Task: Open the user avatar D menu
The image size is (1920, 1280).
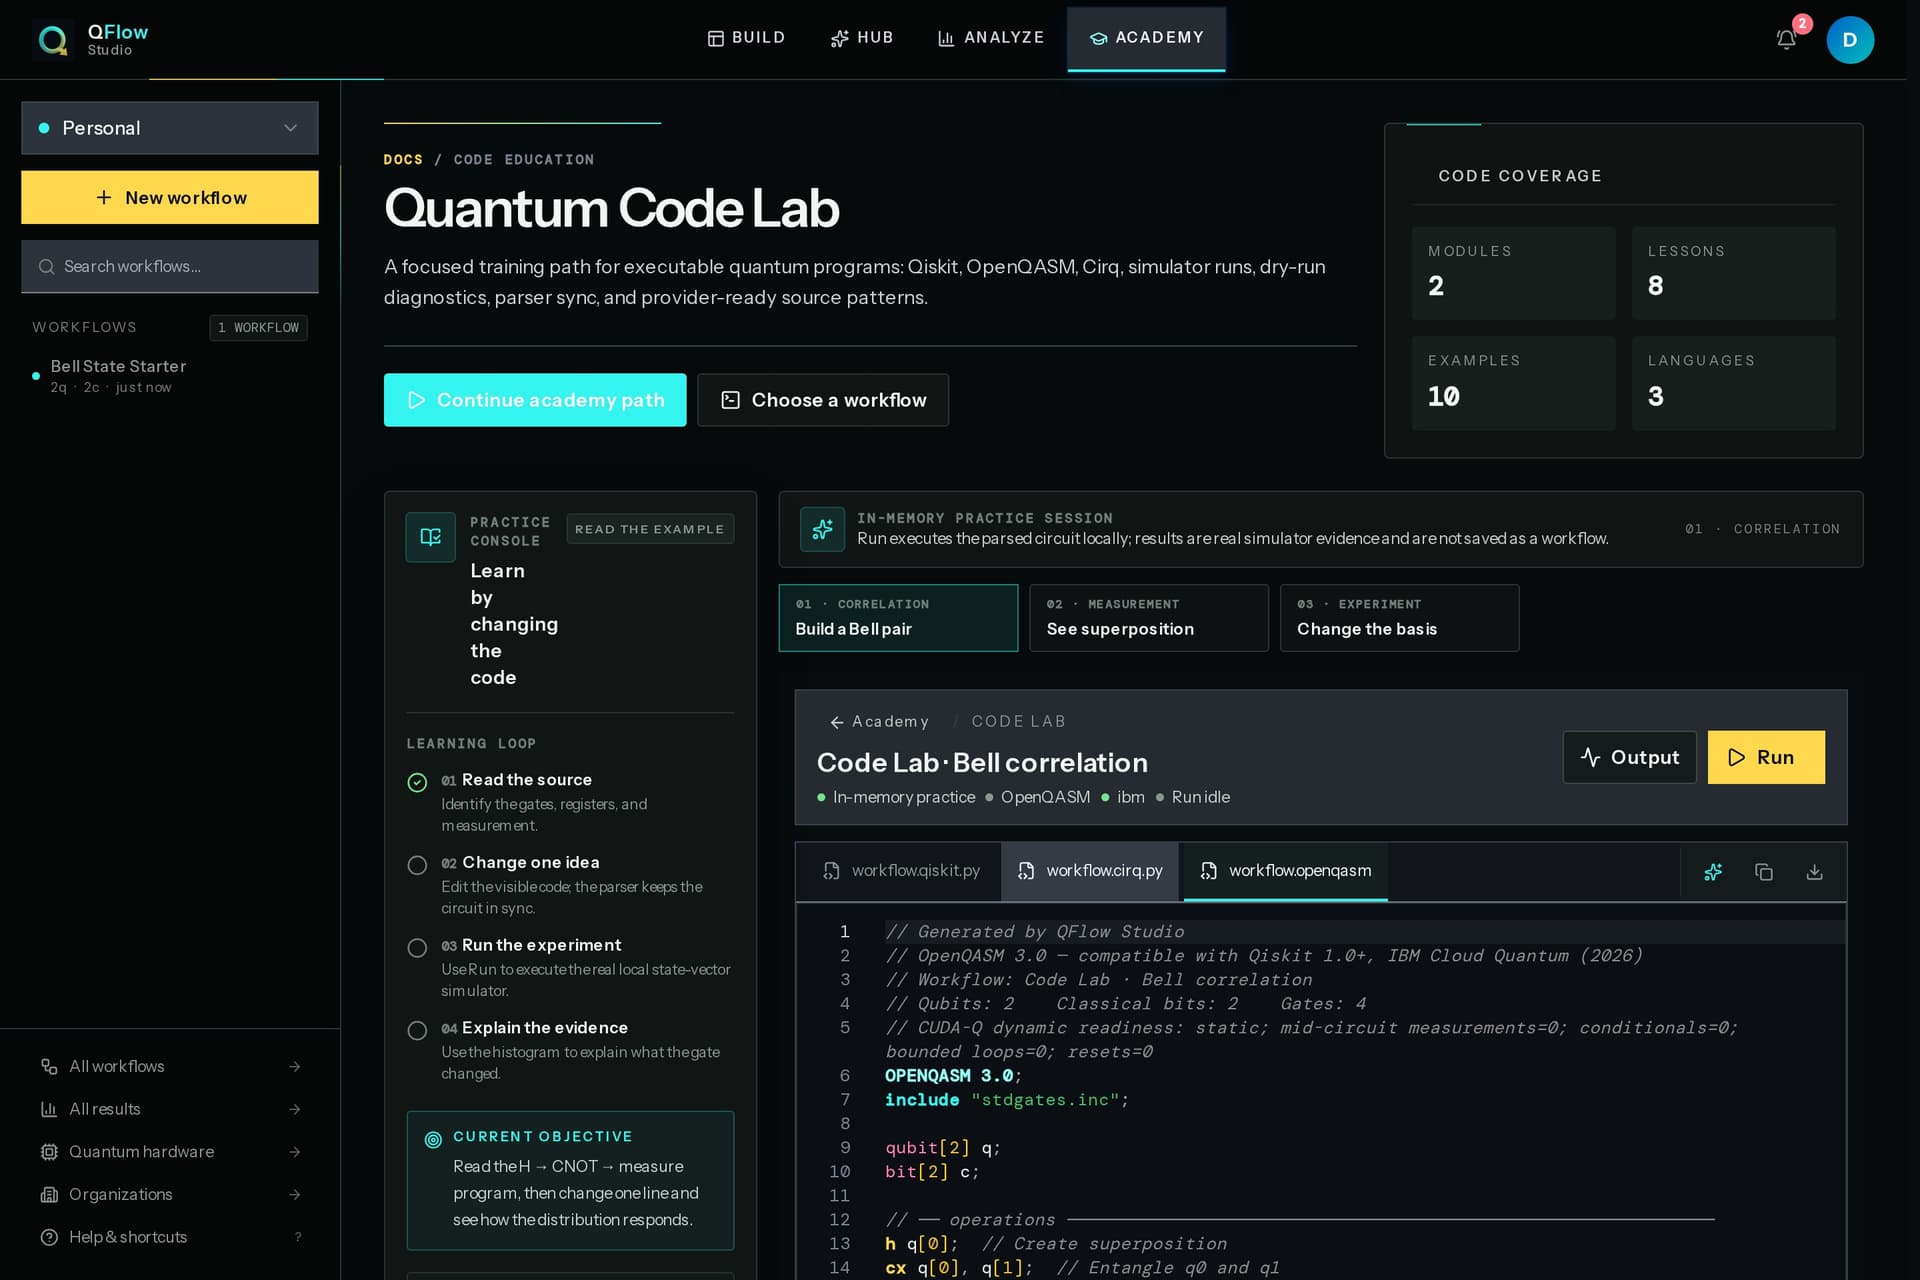Action: (1850, 40)
